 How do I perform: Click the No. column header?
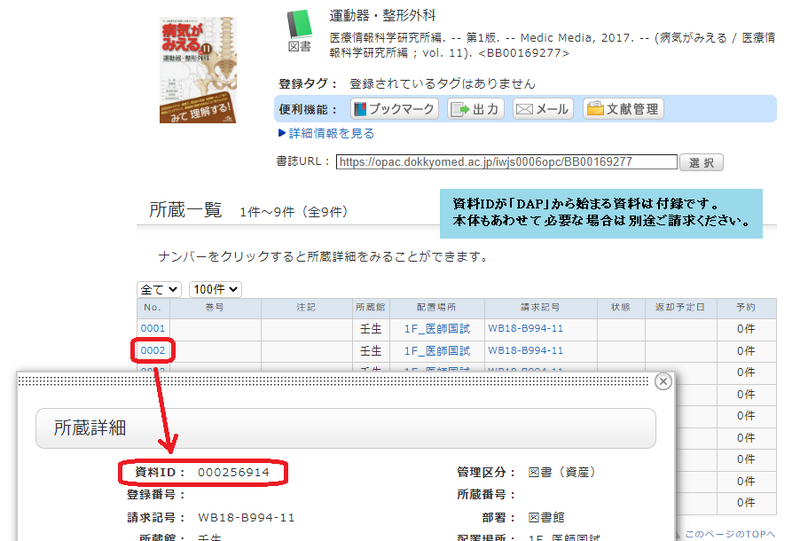(153, 307)
